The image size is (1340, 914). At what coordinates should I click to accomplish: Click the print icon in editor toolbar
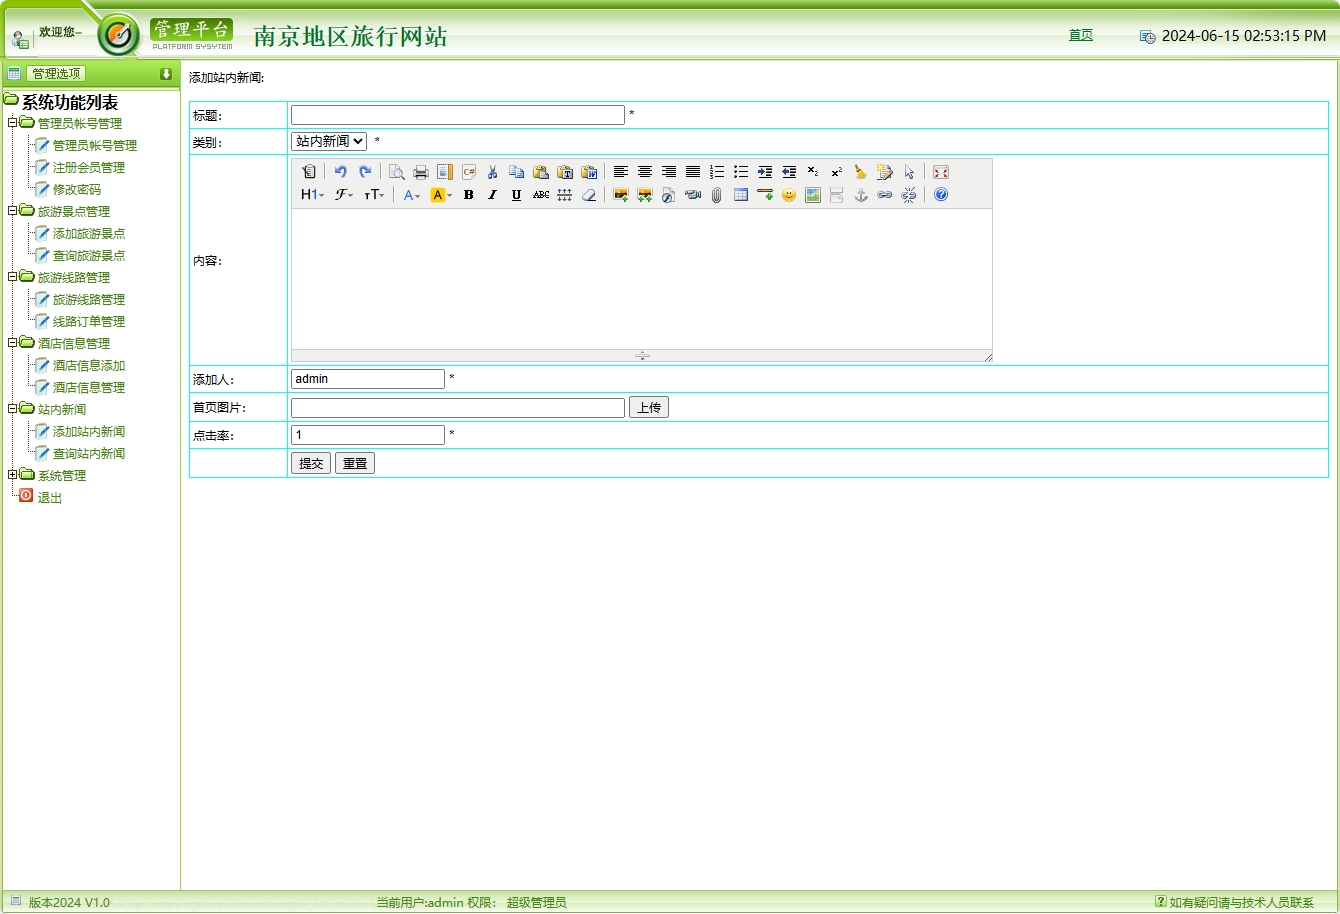[x=421, y=172]
